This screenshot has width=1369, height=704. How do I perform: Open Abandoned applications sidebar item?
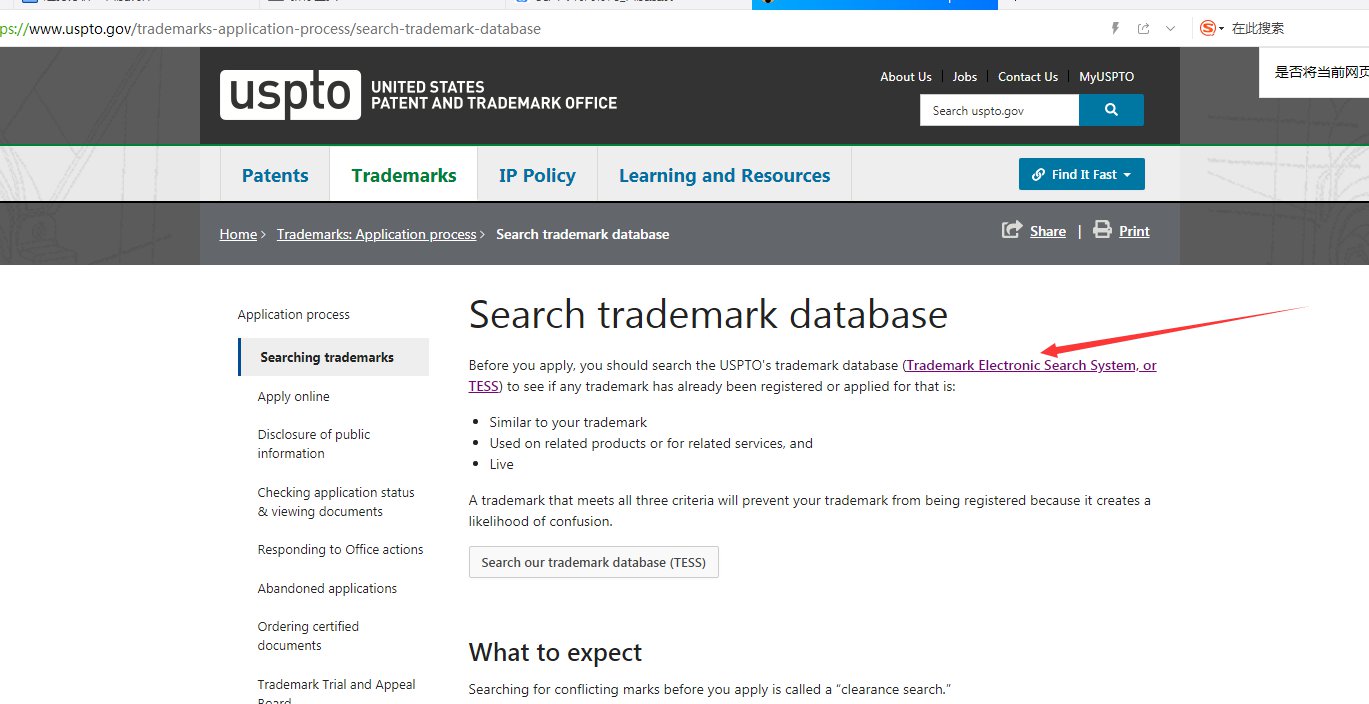pos(327,588)
